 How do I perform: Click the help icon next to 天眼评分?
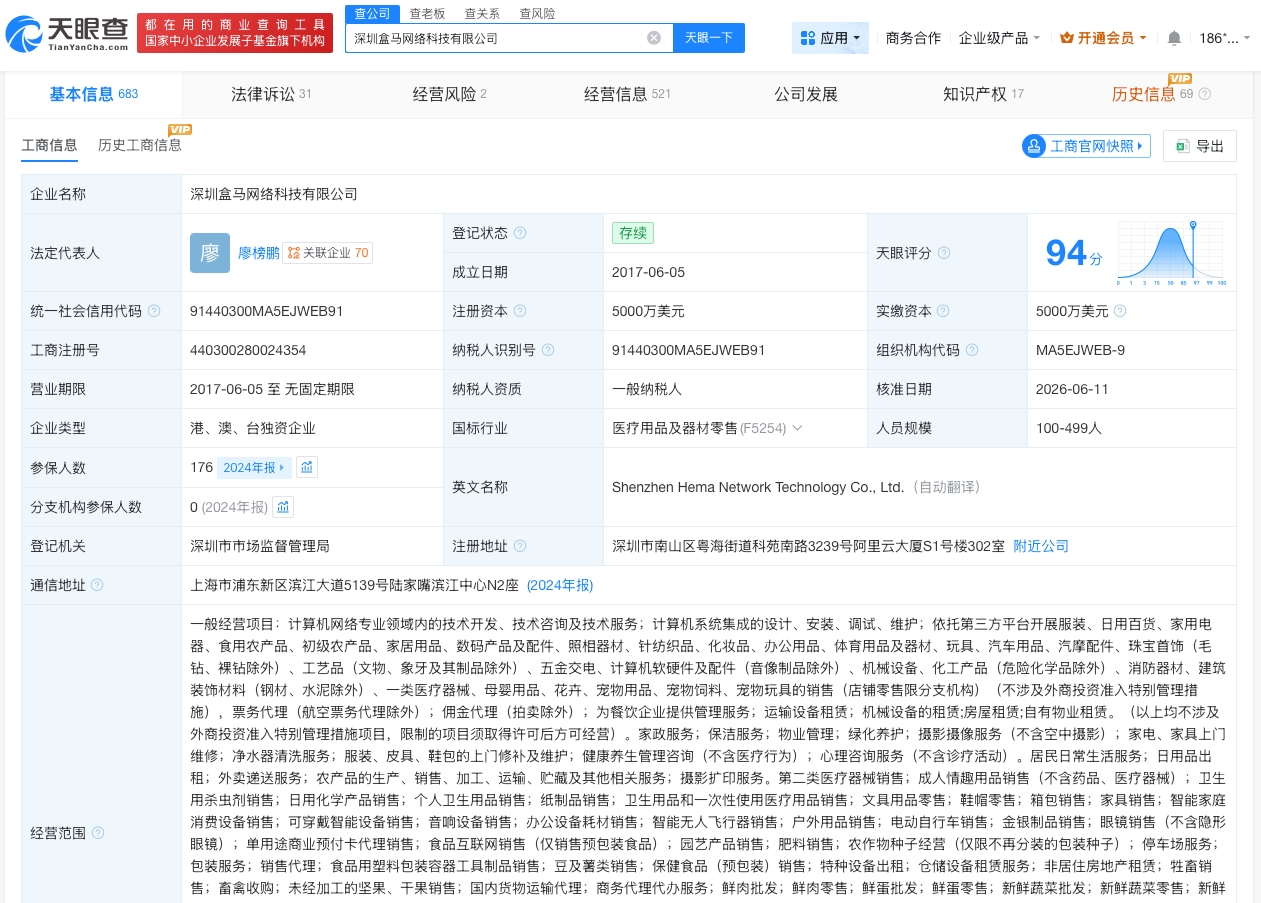tap(944, 253)
